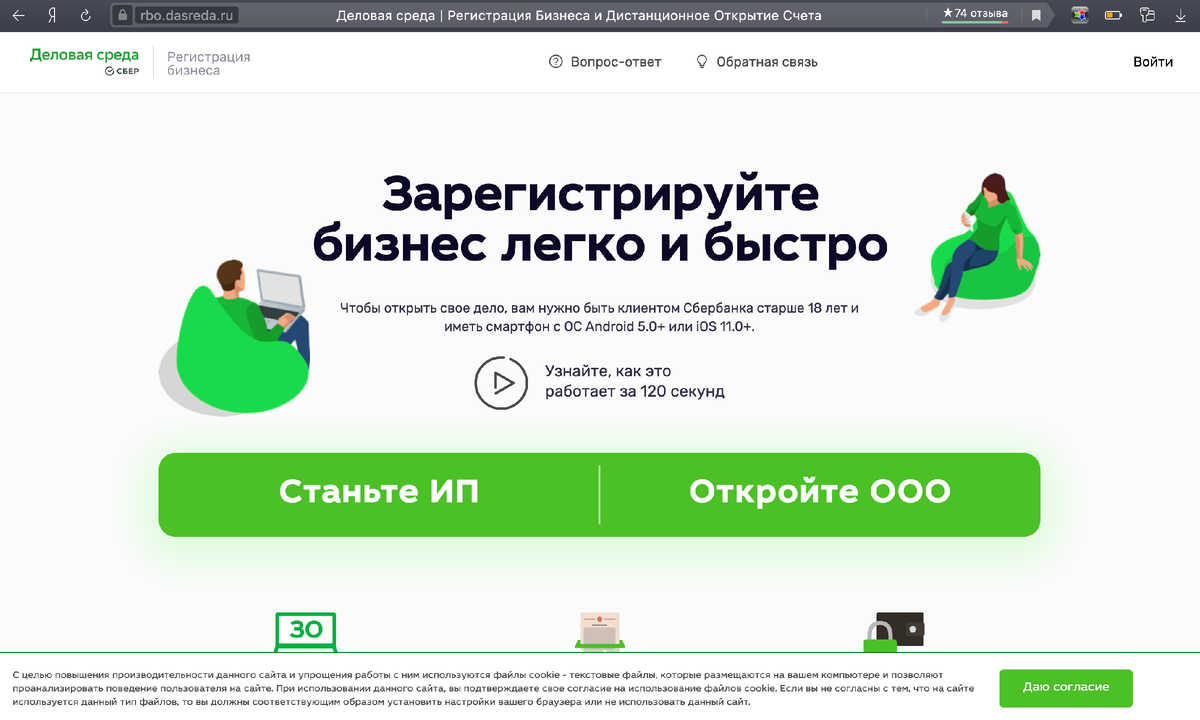Open the 74 отзыва site rating
This screenshot has height=720, width=1200.
[975, 14]
